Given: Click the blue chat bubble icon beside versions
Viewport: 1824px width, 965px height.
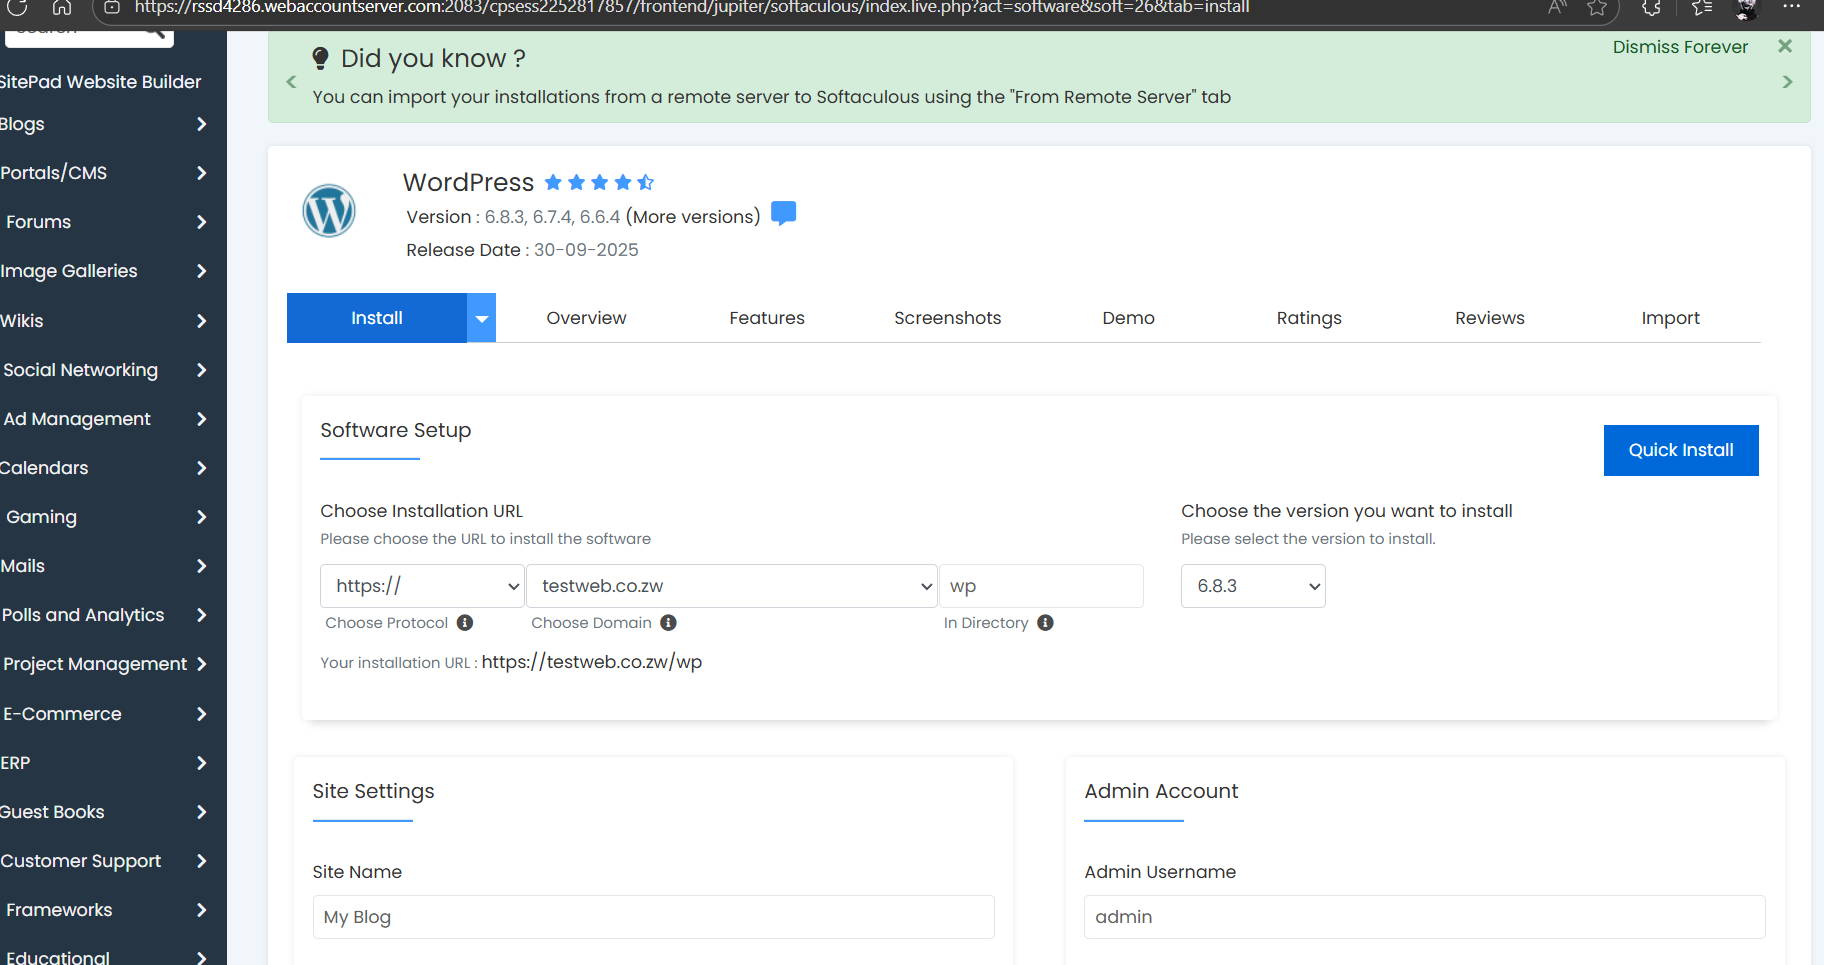Looking at the screenshot, I should point(784,214).
